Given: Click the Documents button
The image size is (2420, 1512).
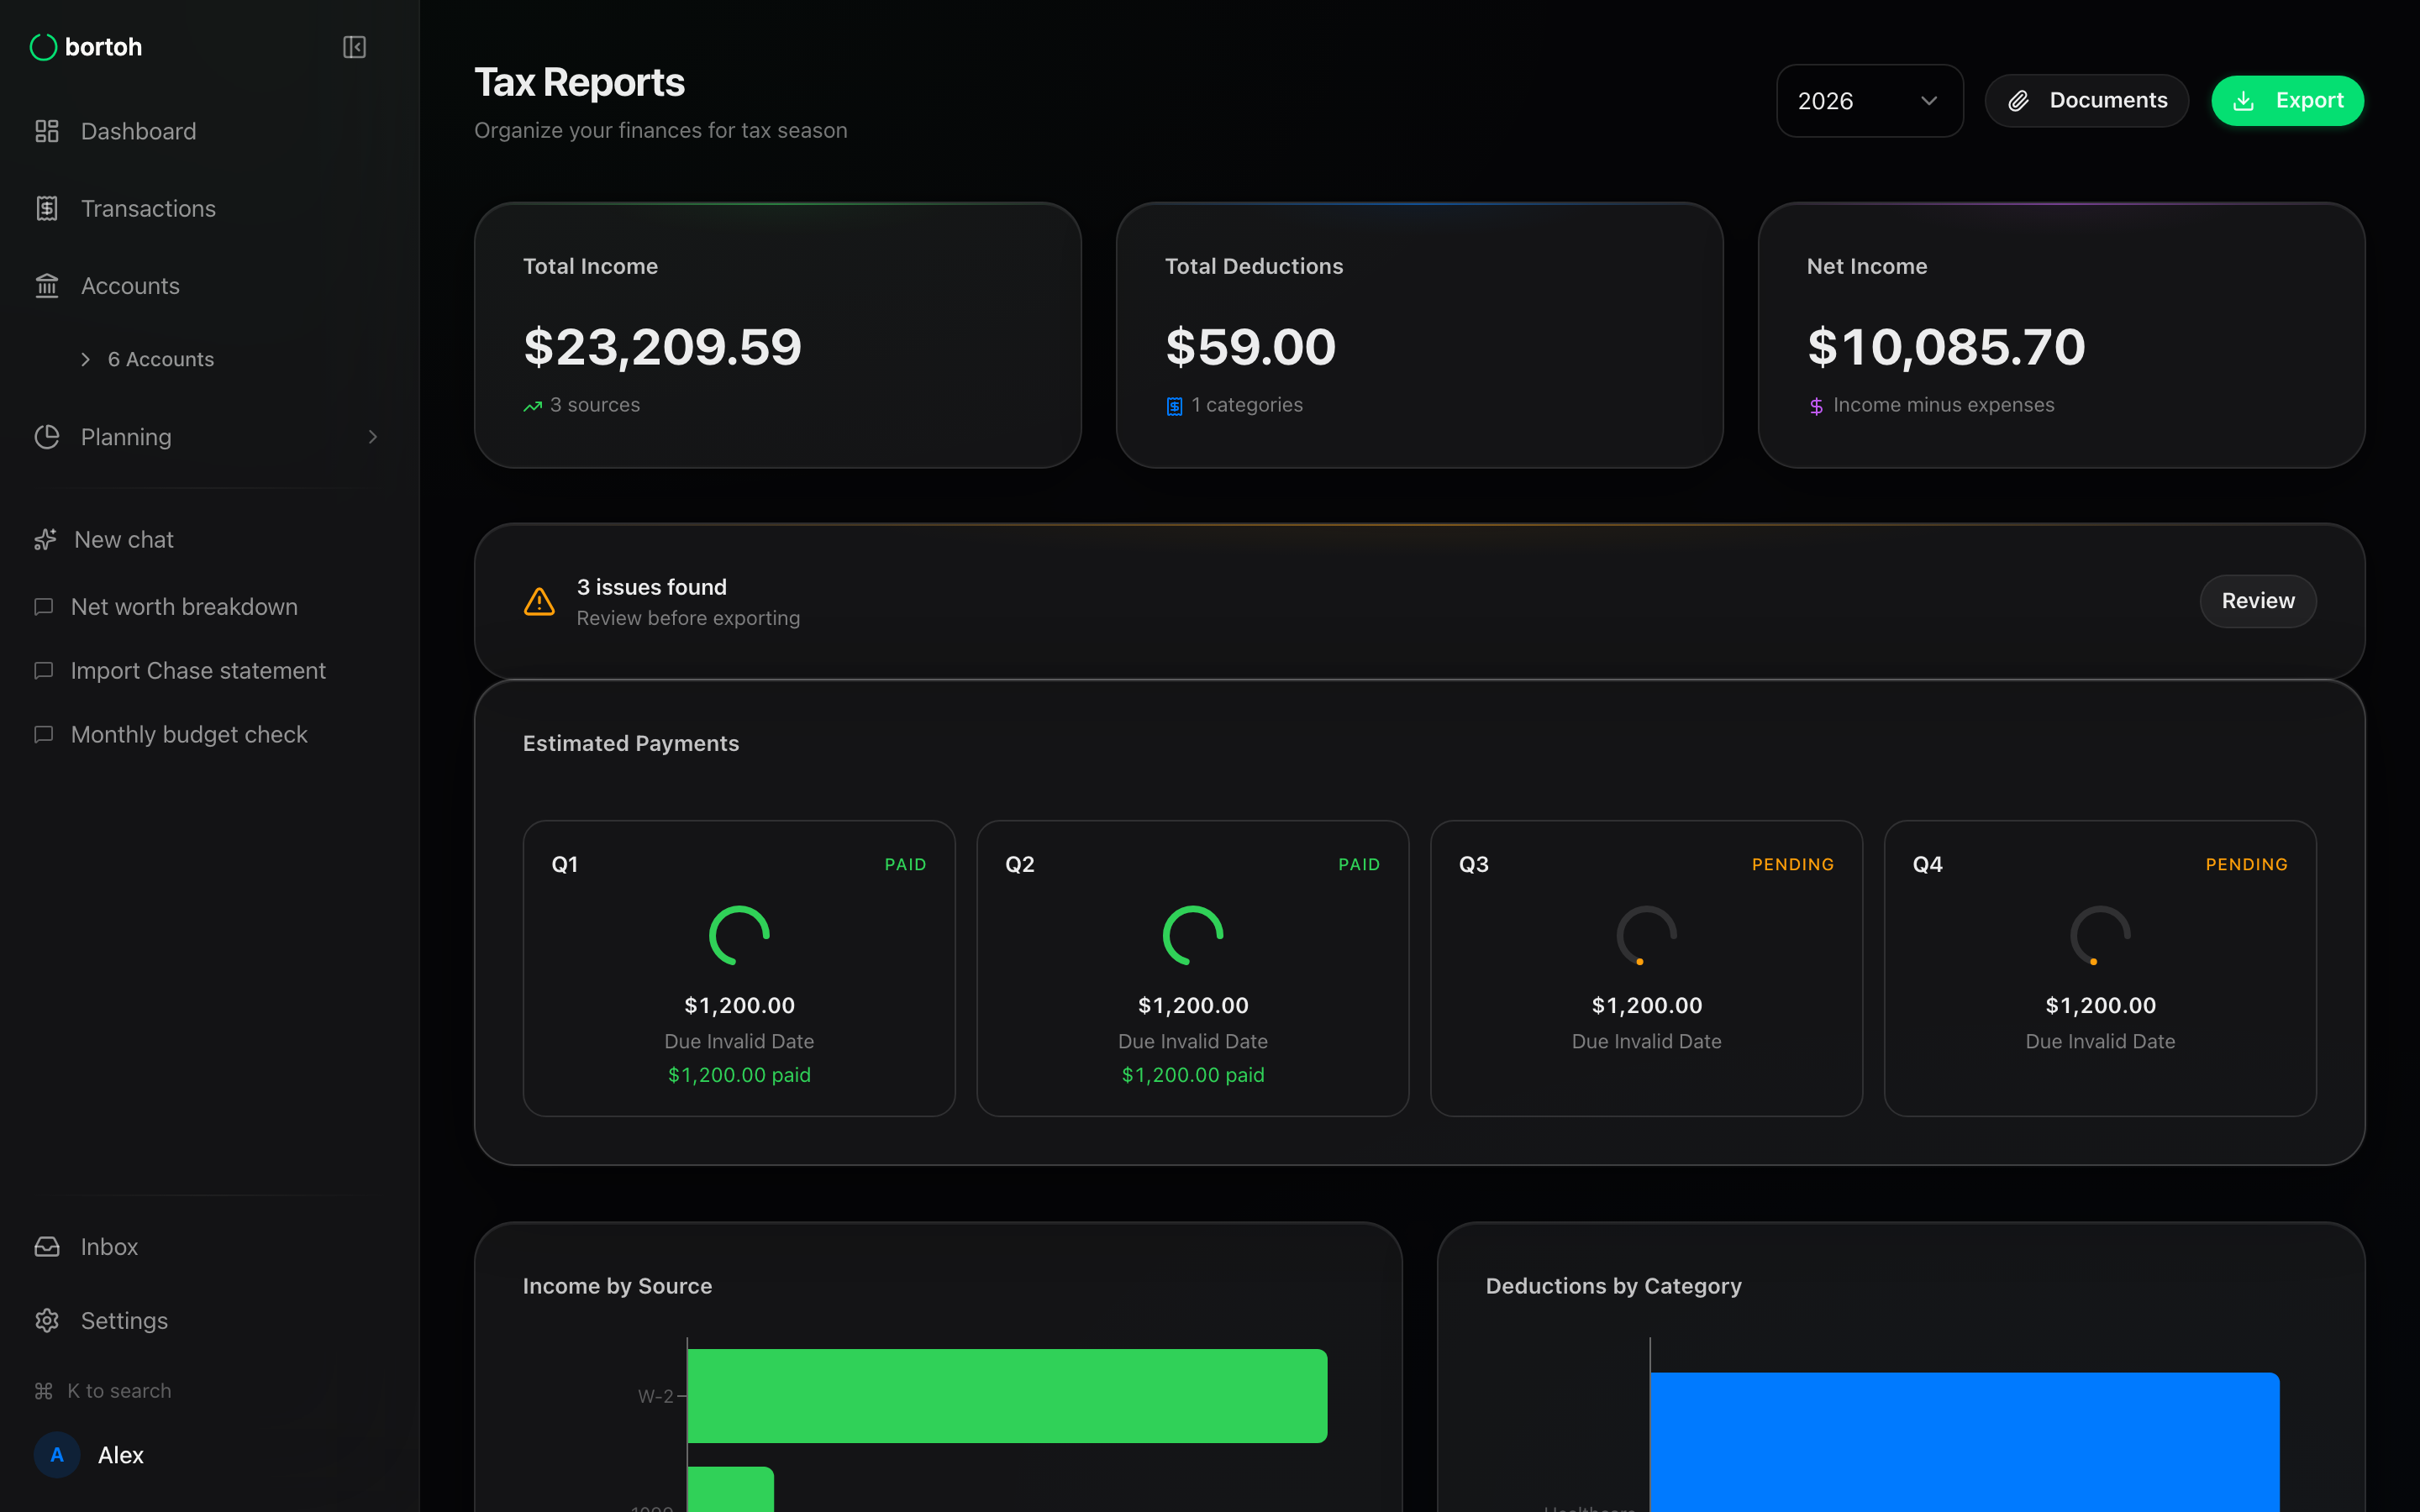Looking at the screenshot, I should point(2086,101).
